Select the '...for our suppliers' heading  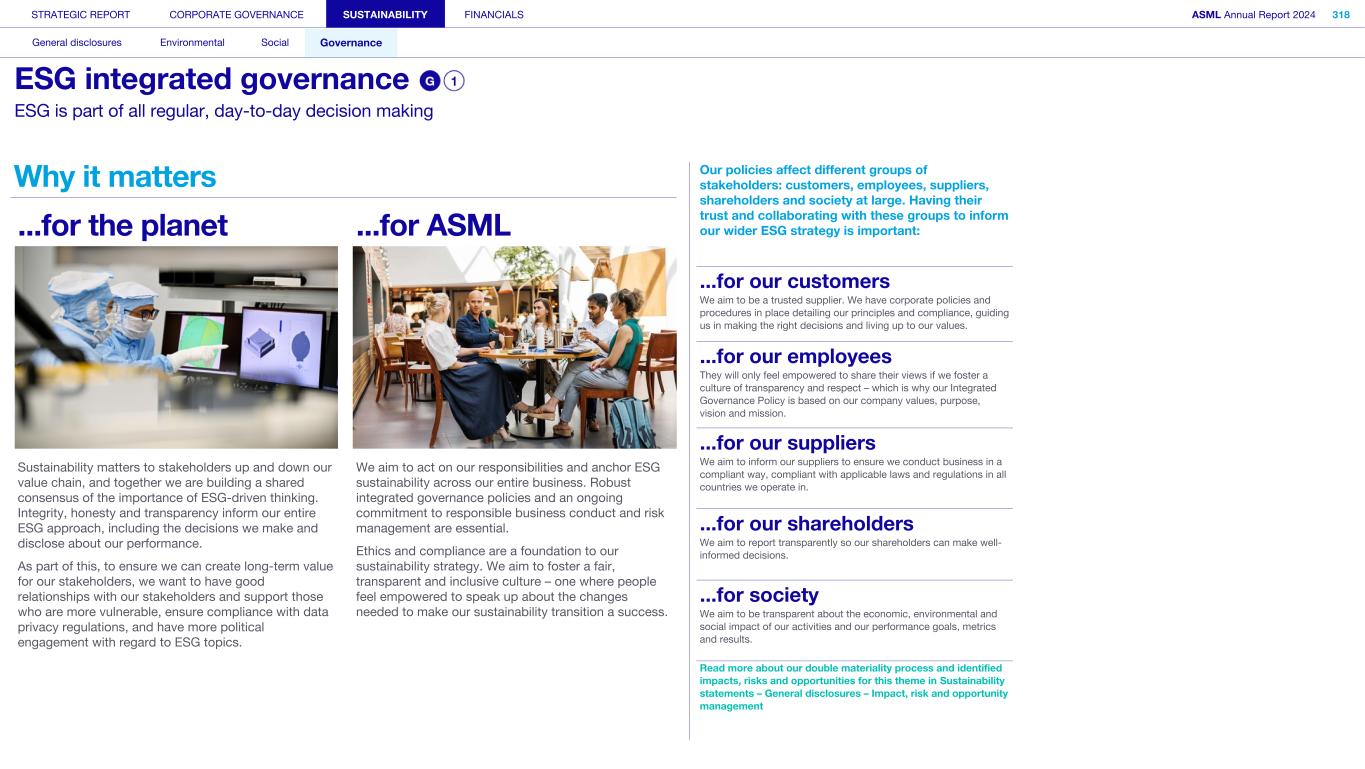(x=787, y=443)
